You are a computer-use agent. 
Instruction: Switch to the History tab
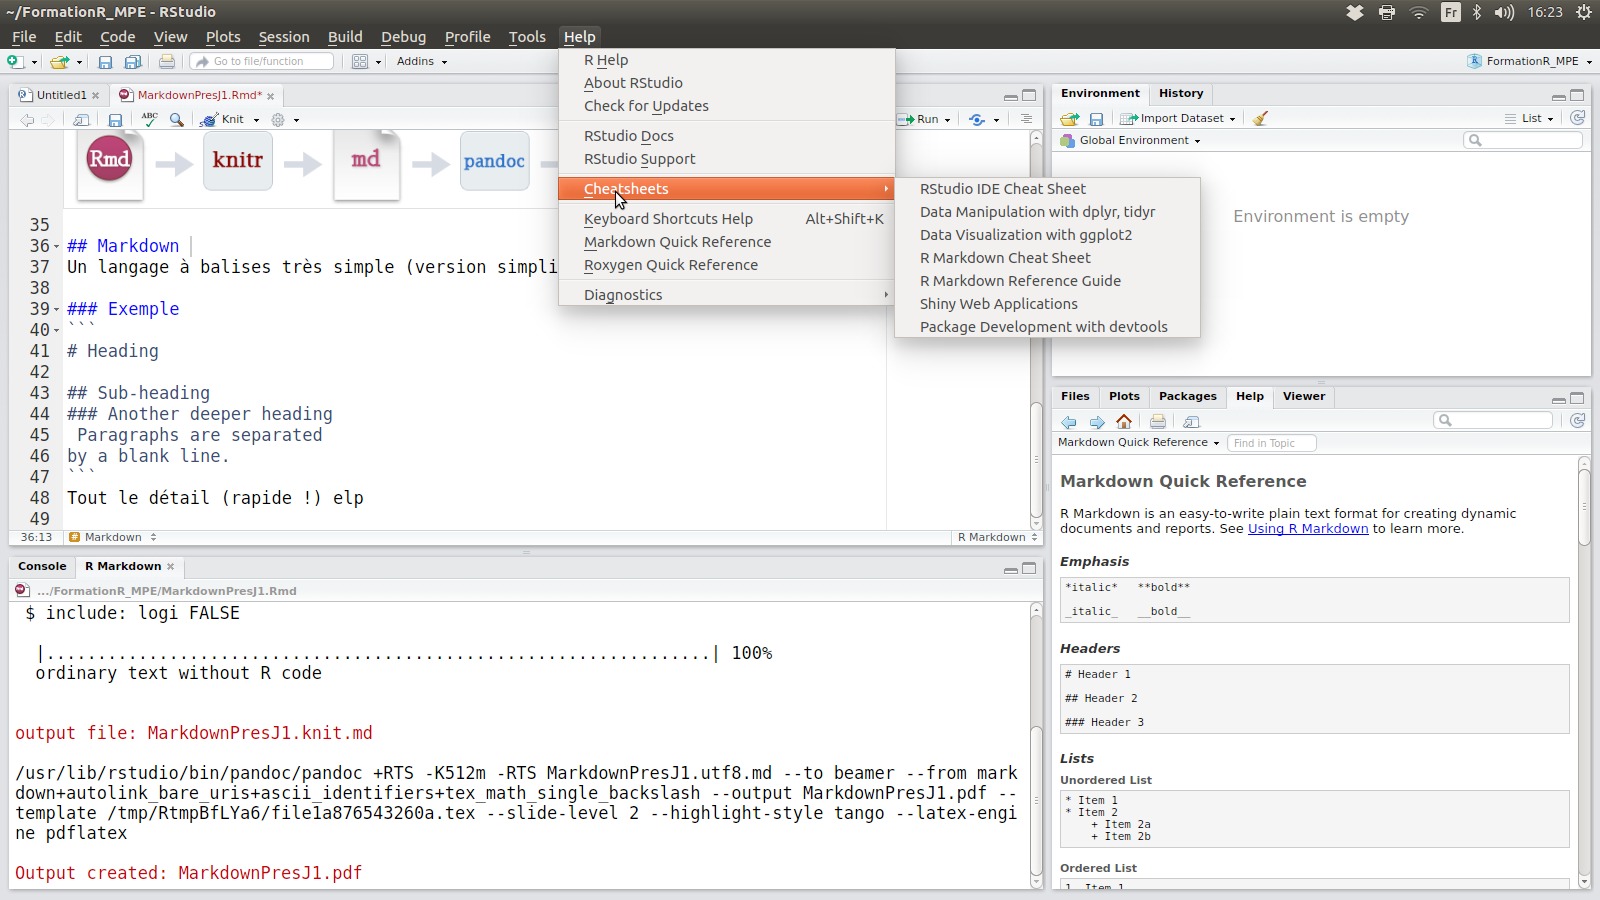click(1181, 93)
